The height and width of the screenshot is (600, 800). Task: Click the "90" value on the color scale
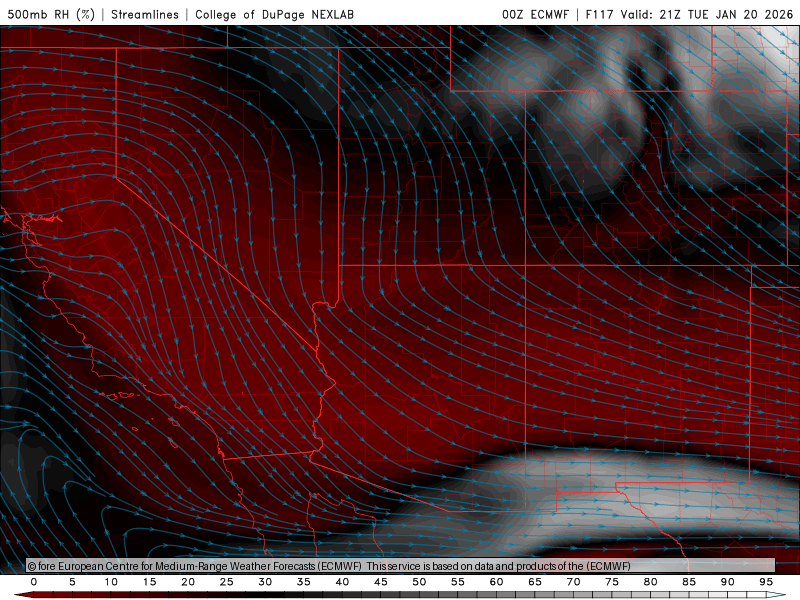click(x=727, y=582)
